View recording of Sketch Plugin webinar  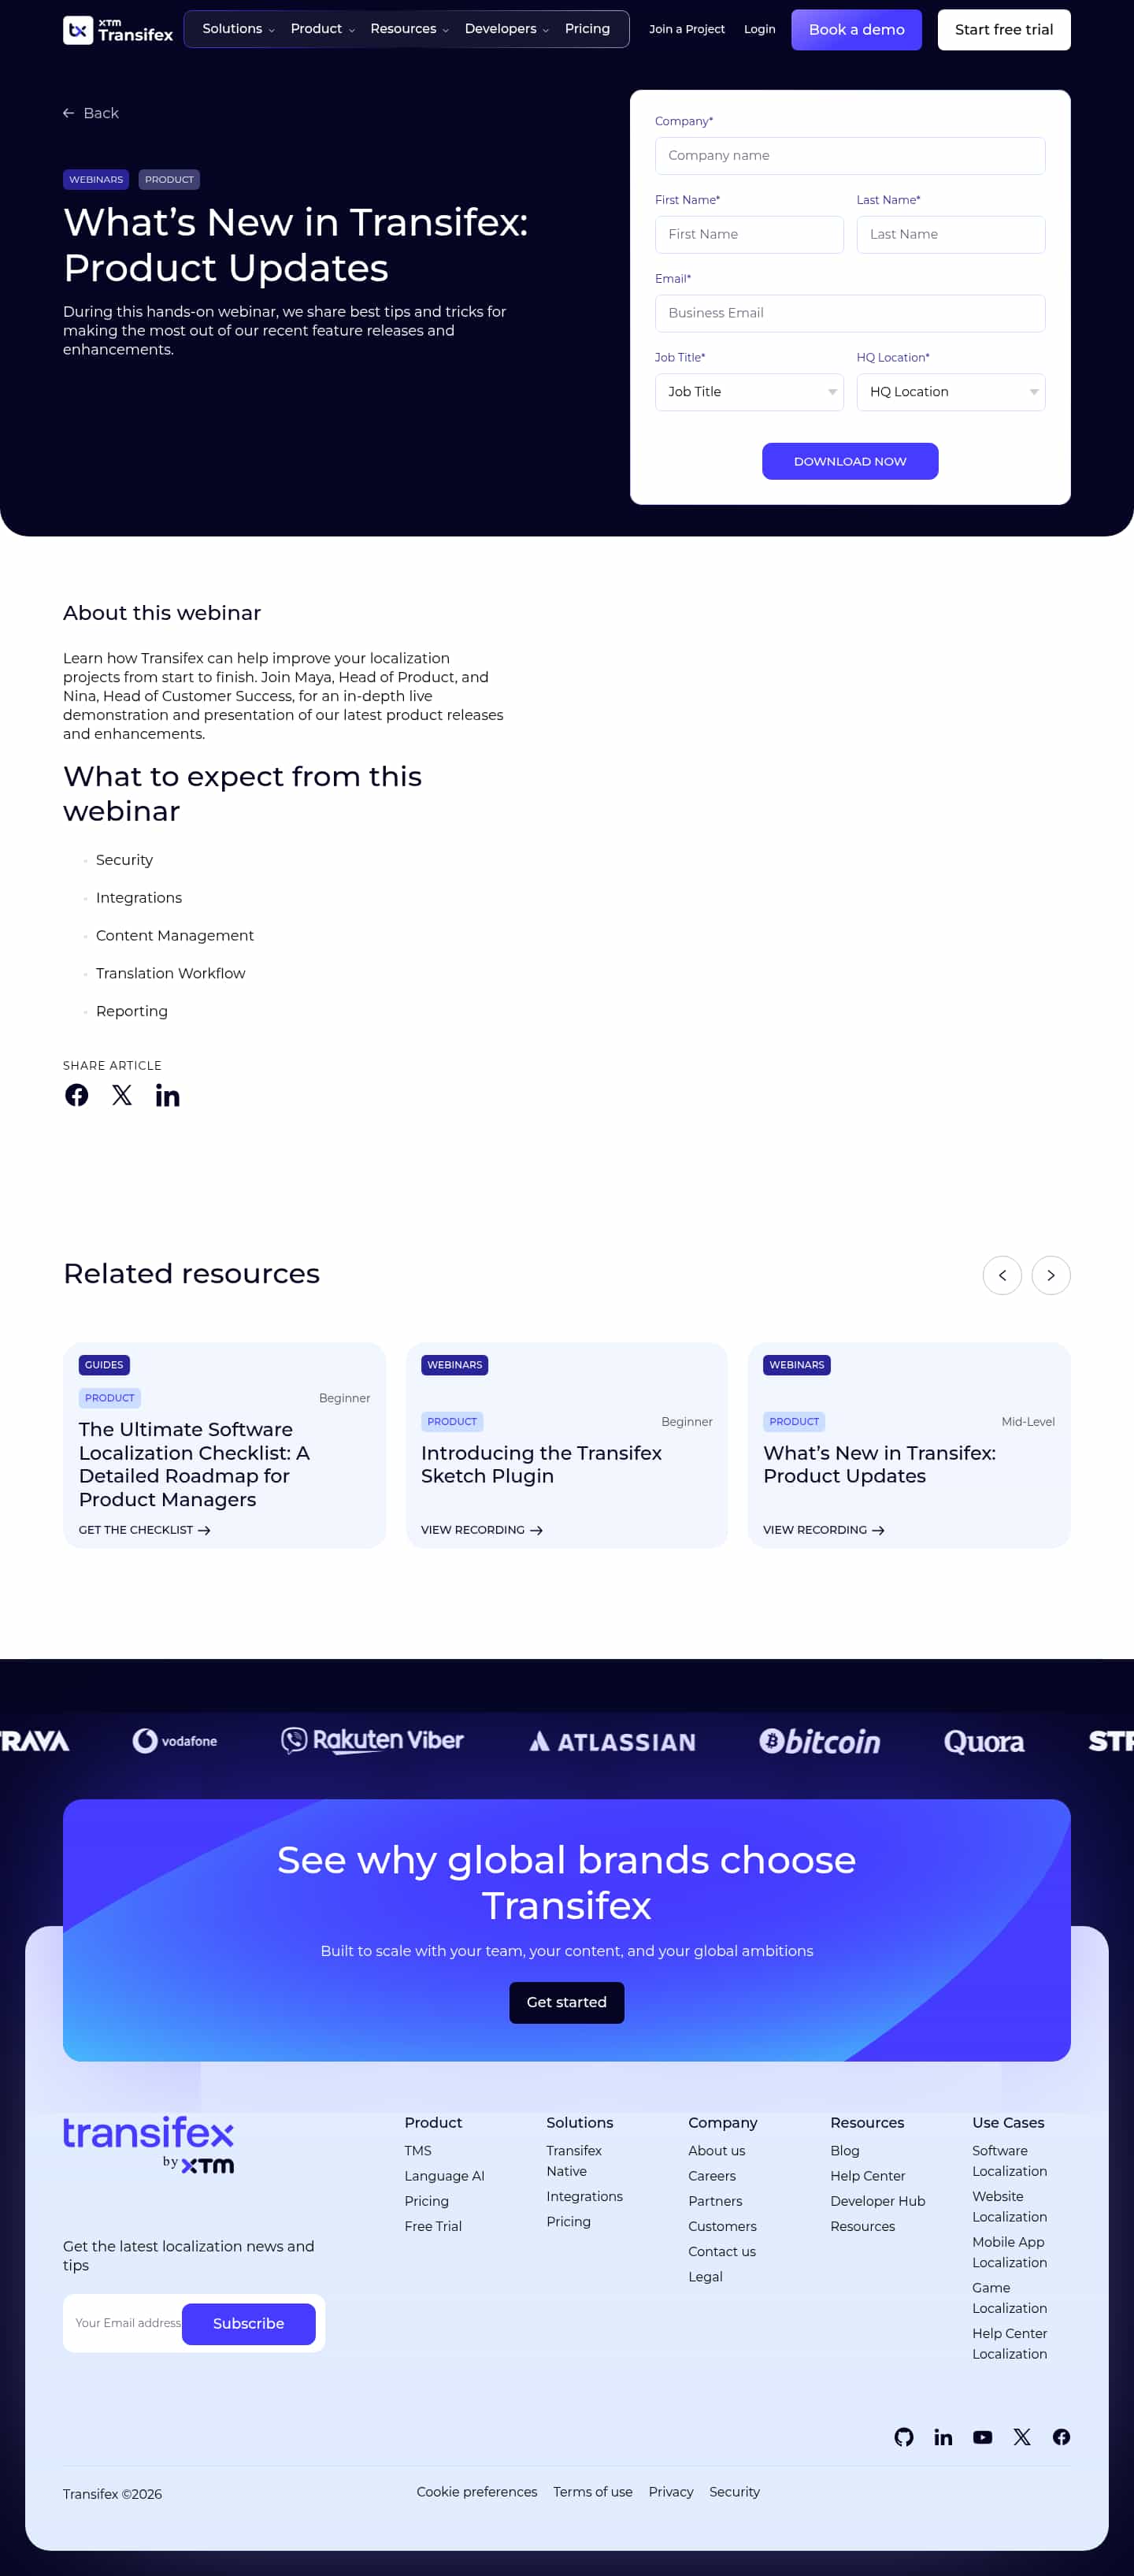[482, 1530]
